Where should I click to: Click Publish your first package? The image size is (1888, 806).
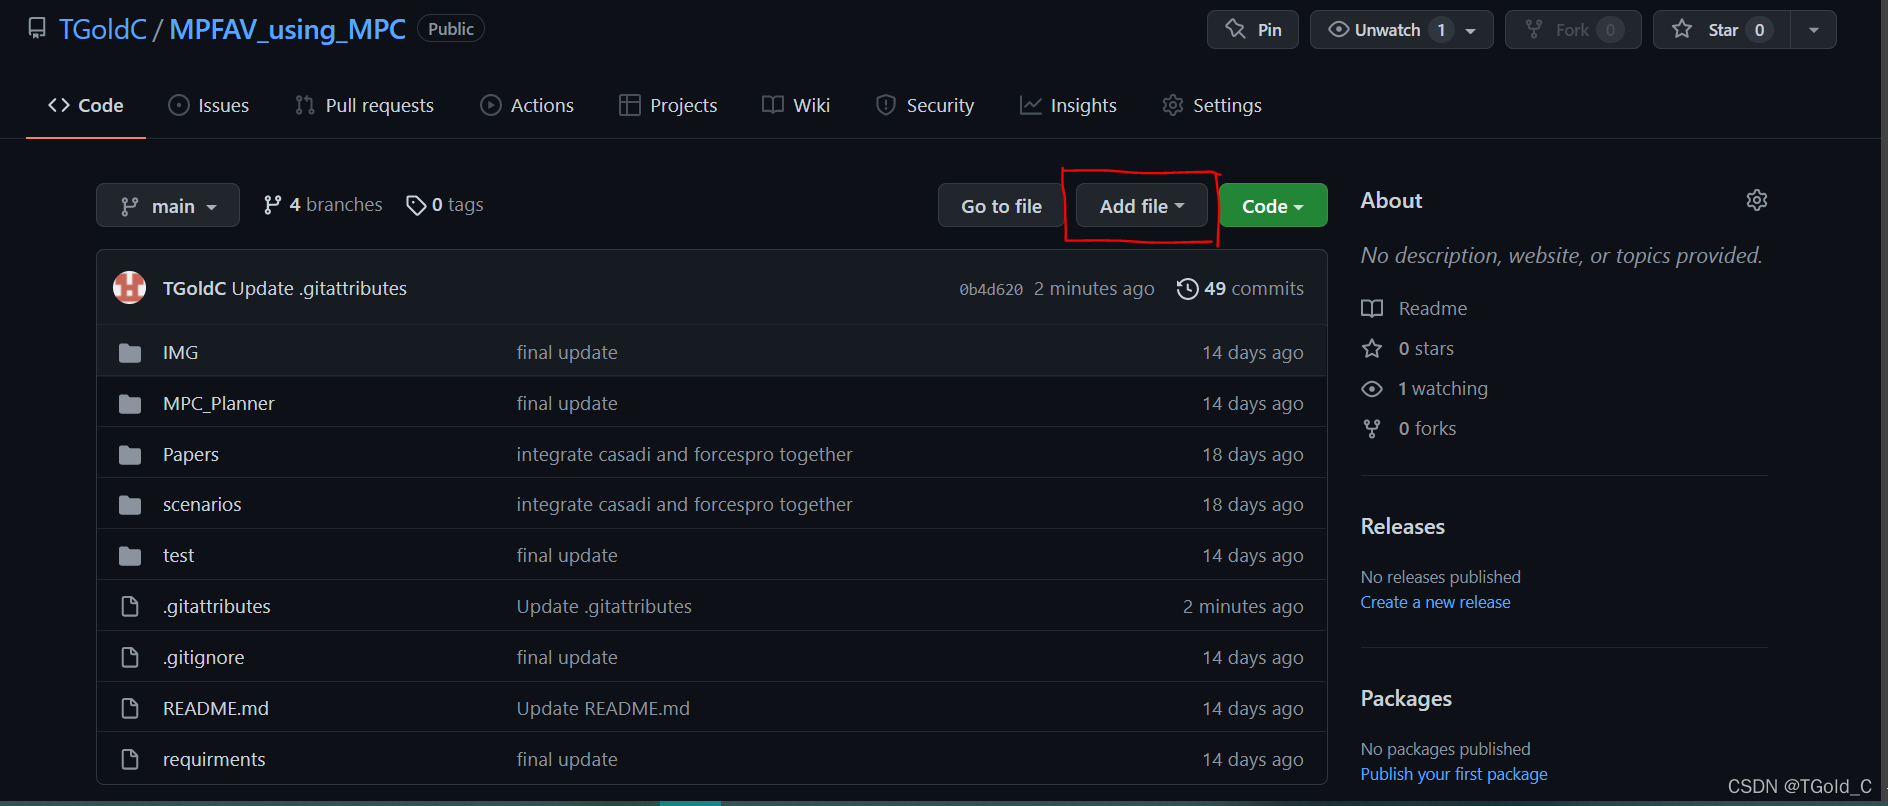[x=1454, y=774]
